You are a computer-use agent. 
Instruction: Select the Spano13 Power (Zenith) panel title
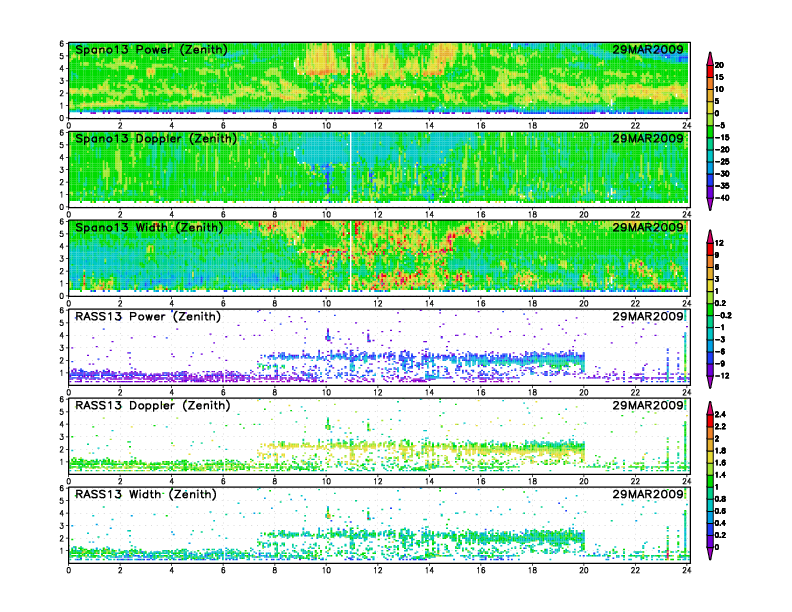pyautogui.click(x=150, y=50)
